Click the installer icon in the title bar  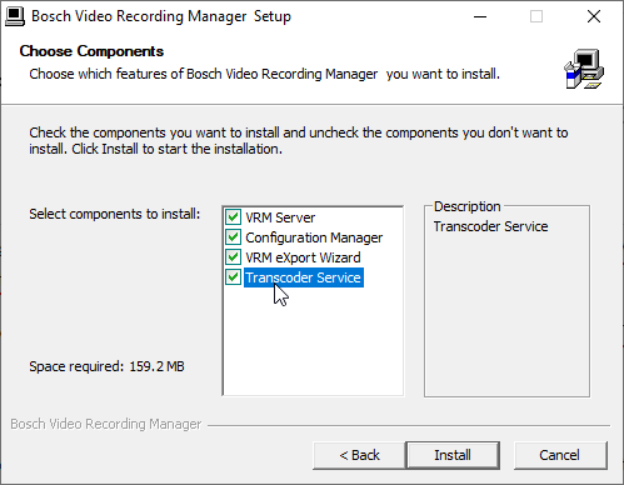[x=16, y=16]
